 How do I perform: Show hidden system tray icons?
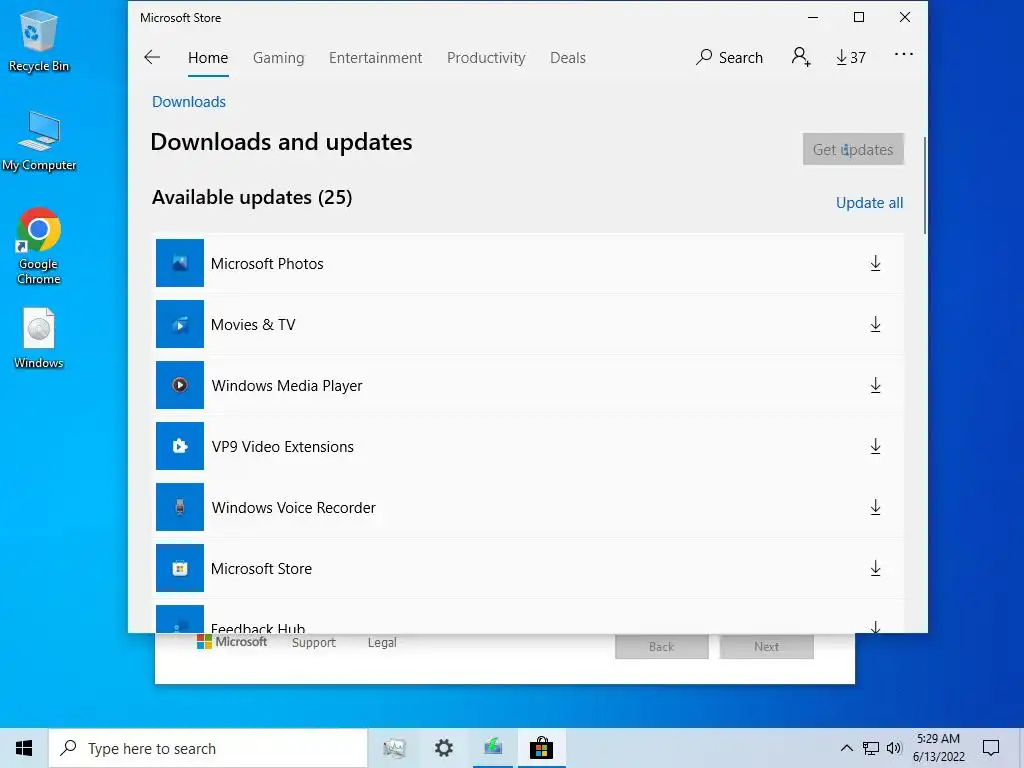846,748
